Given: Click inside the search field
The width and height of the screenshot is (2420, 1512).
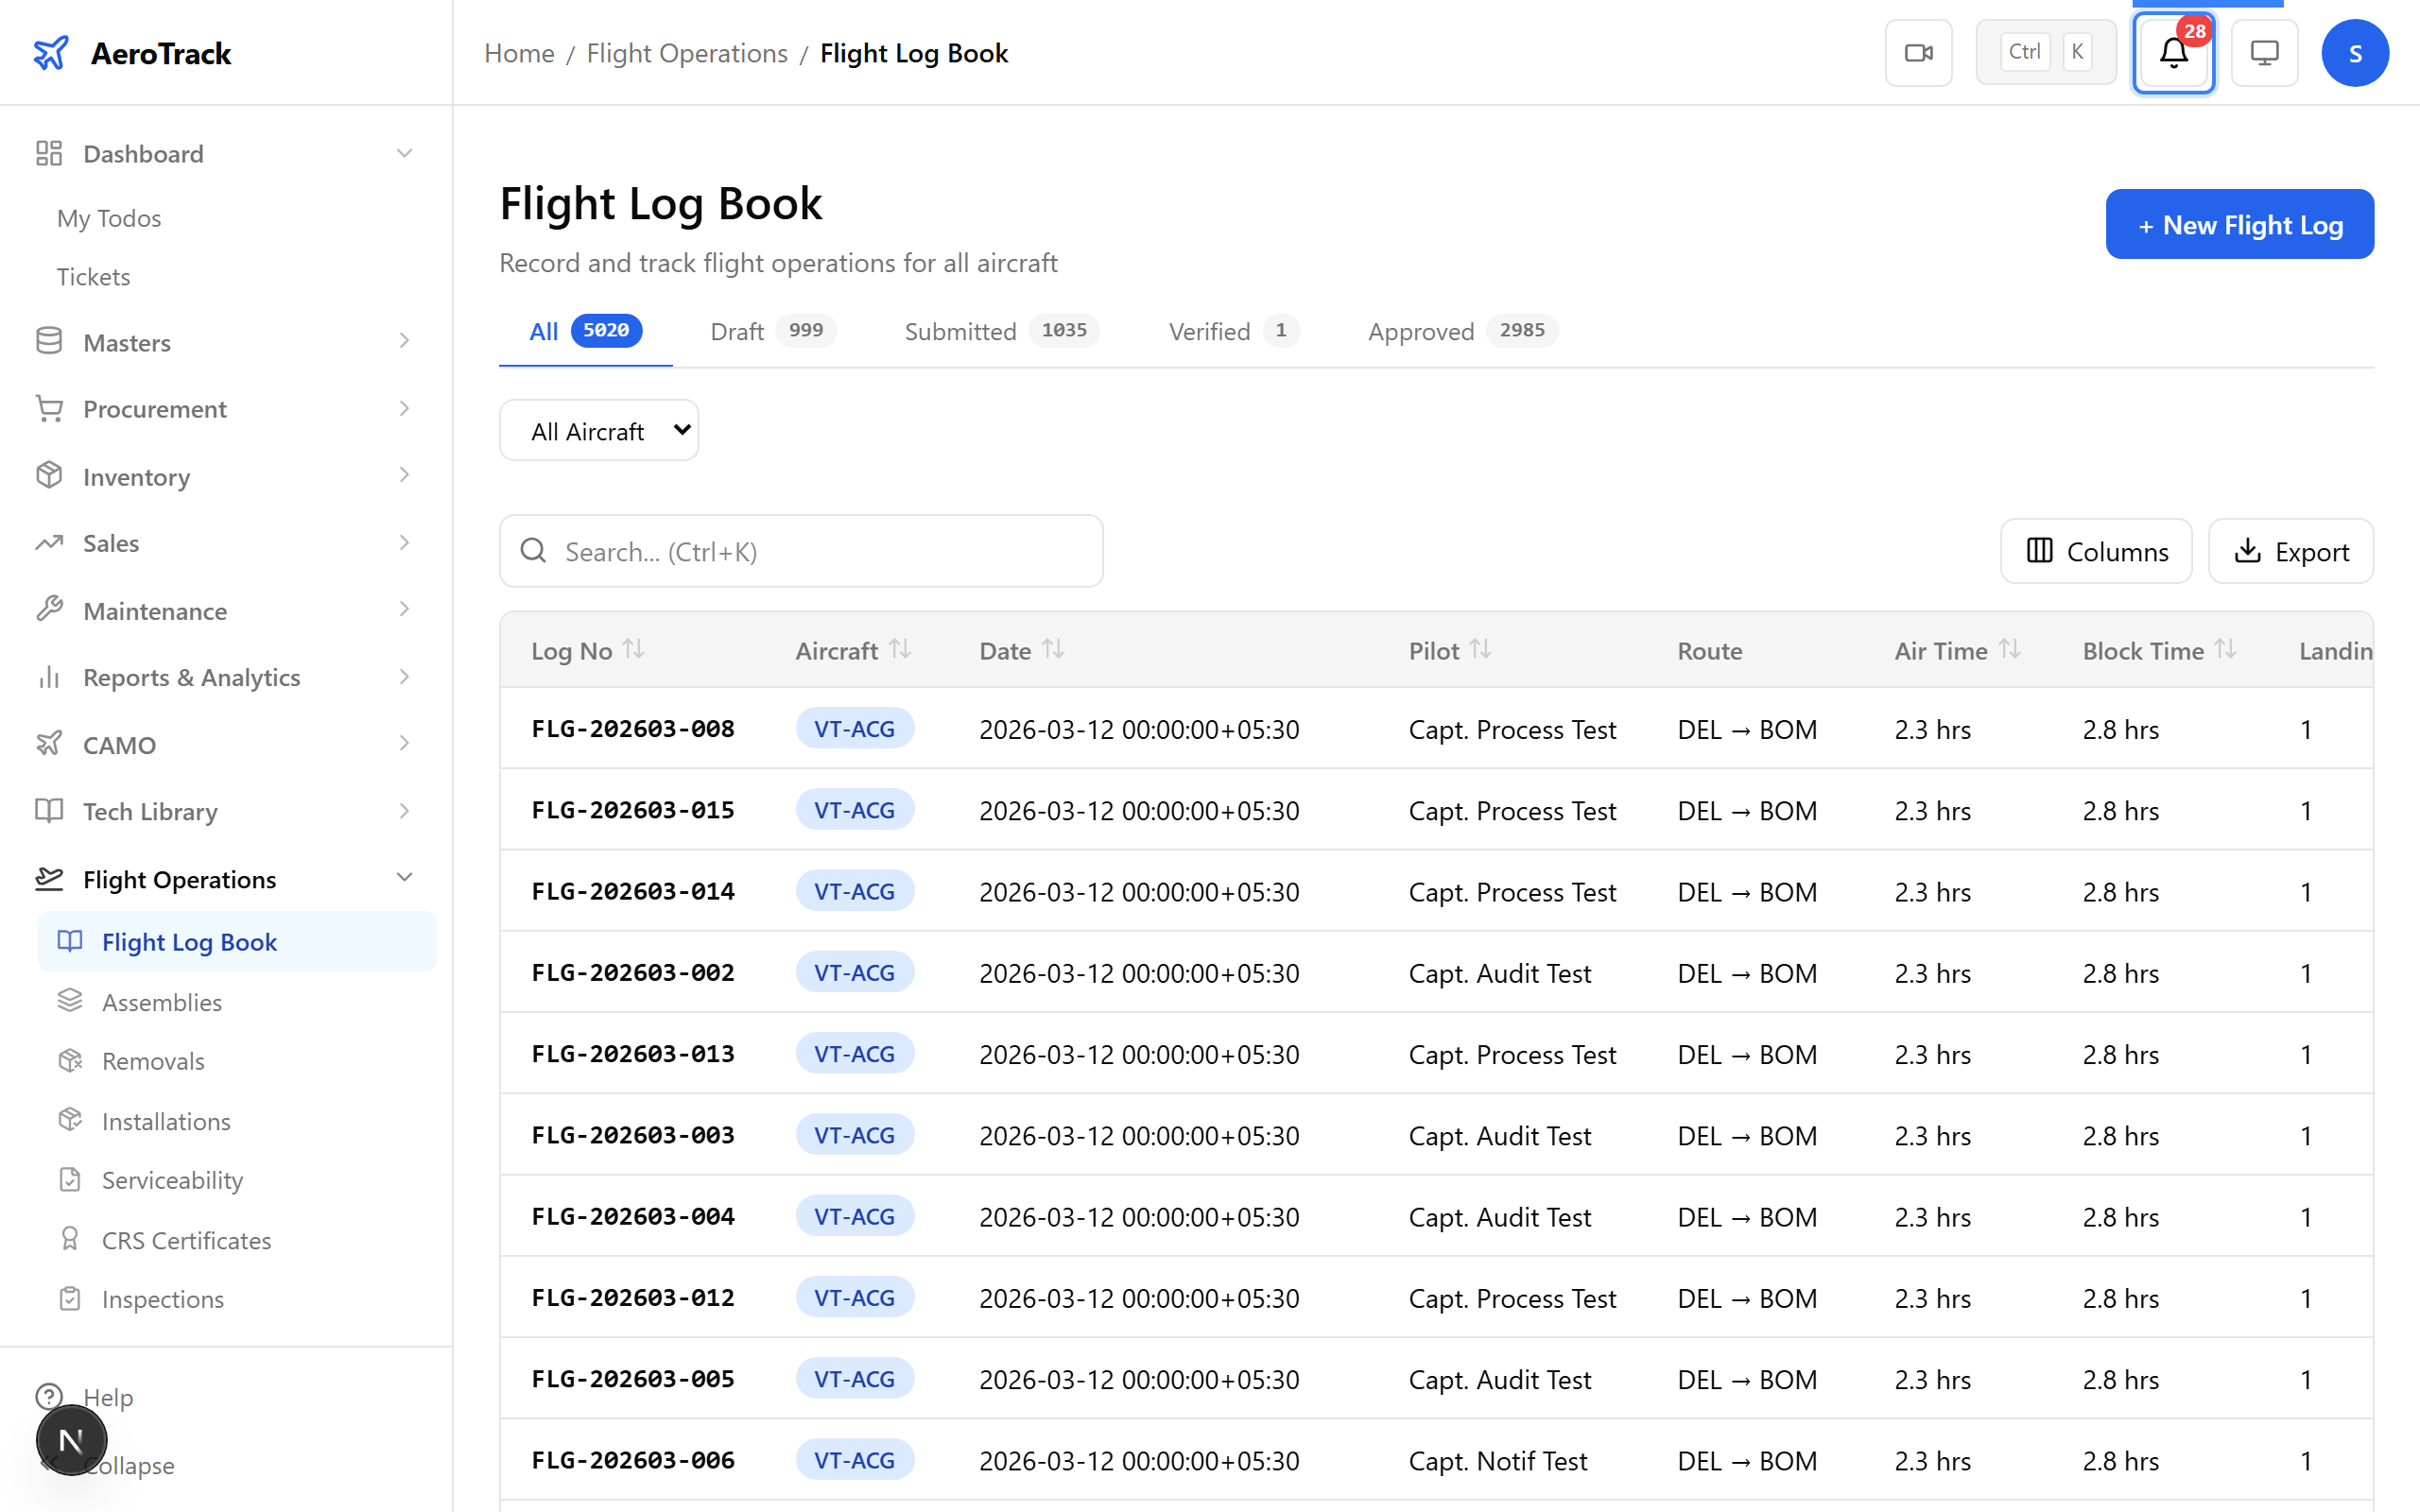Looking at the screenshot, I should click(800, 551).
